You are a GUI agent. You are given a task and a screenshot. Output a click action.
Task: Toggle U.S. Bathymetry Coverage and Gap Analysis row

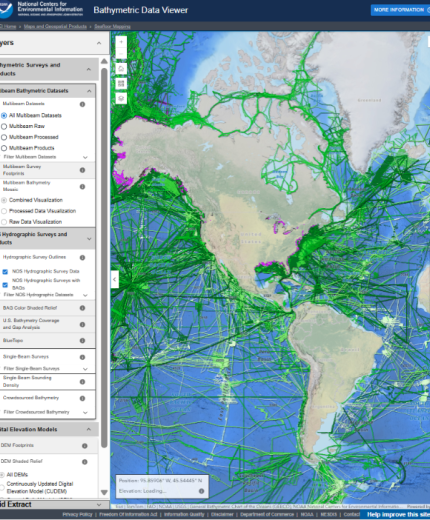click(x=47, y=324)
